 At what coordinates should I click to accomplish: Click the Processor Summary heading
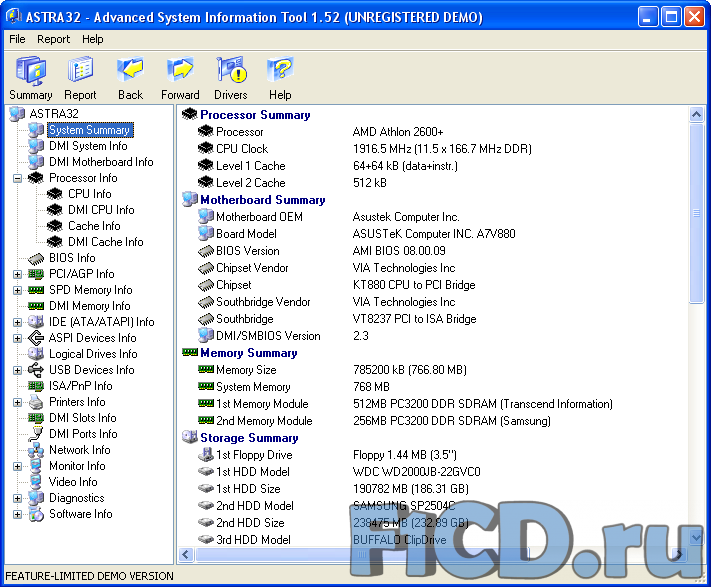point(255,115)
